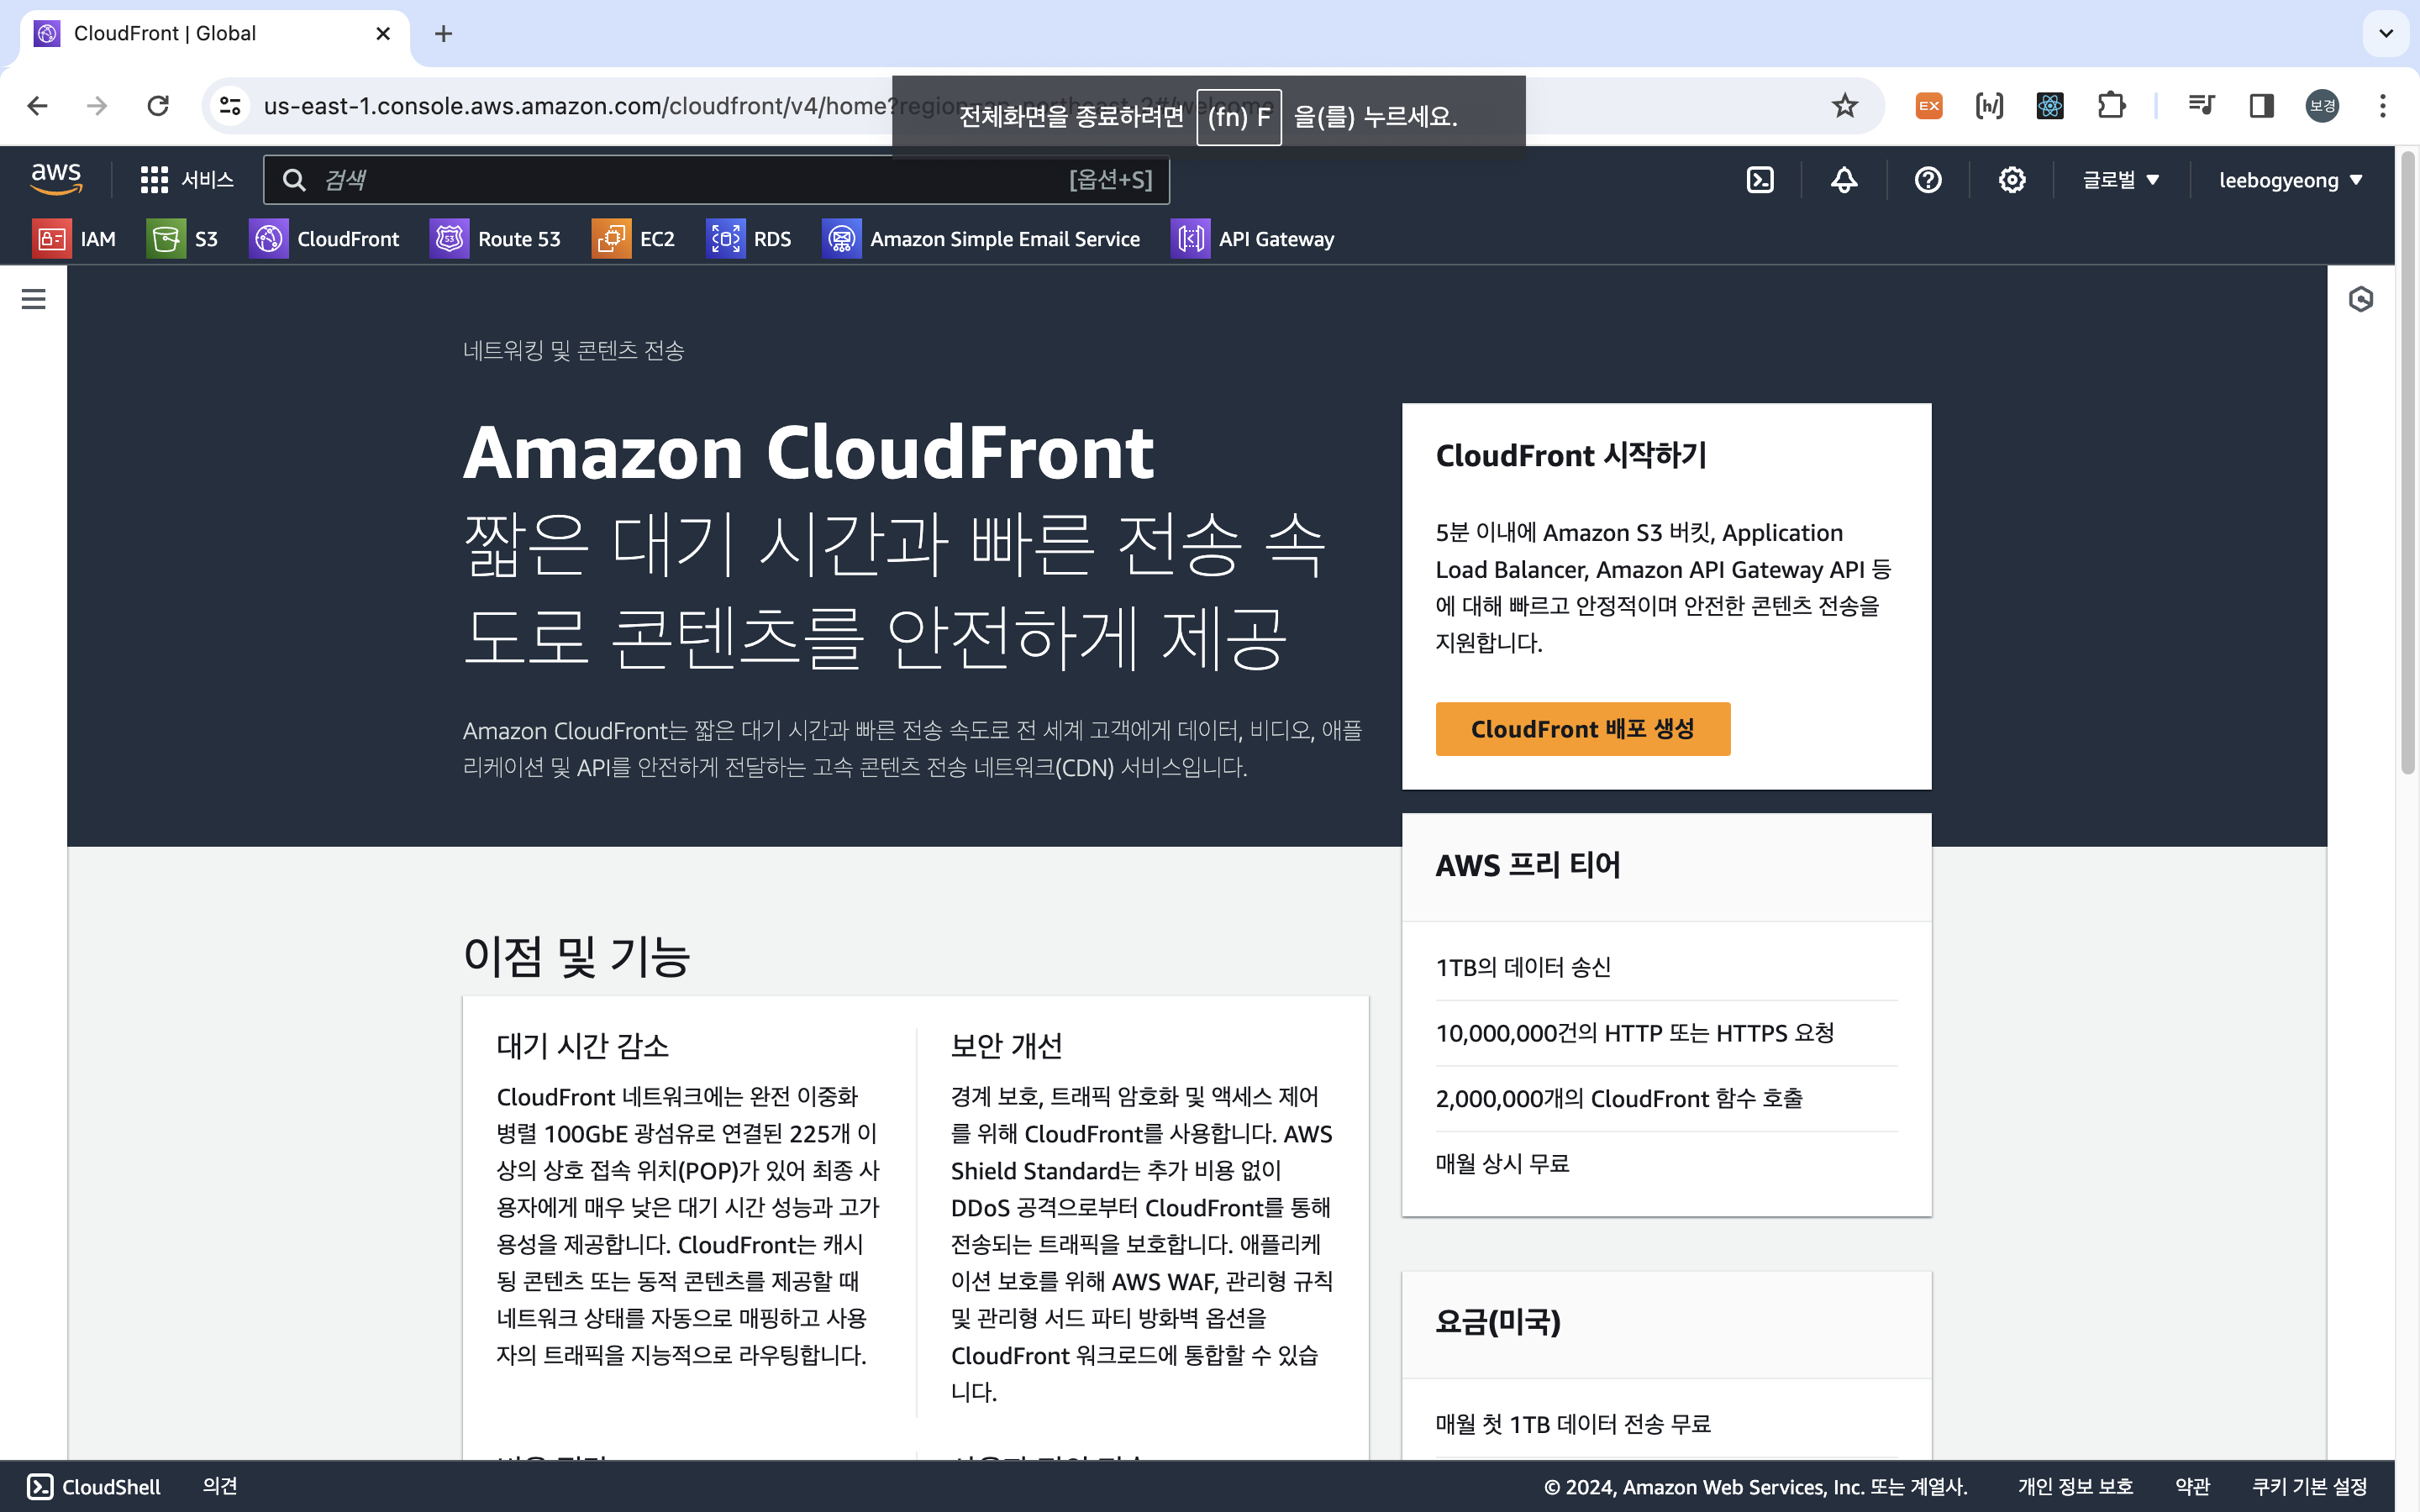This screenshot has width=2420, height=1512.
Task: Expand the 글로벌 region dropdown
Action: (x=2120, y=180)
